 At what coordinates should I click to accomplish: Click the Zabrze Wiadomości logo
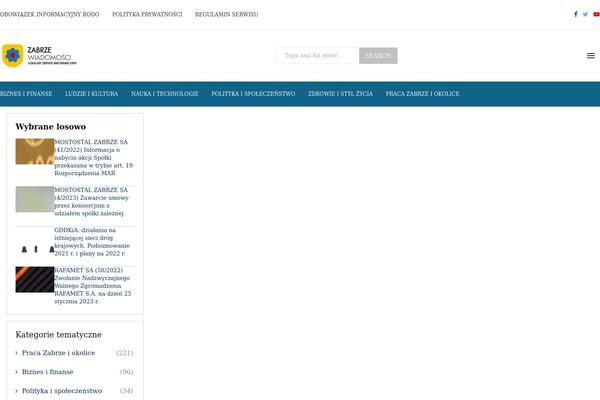point(39,56)
